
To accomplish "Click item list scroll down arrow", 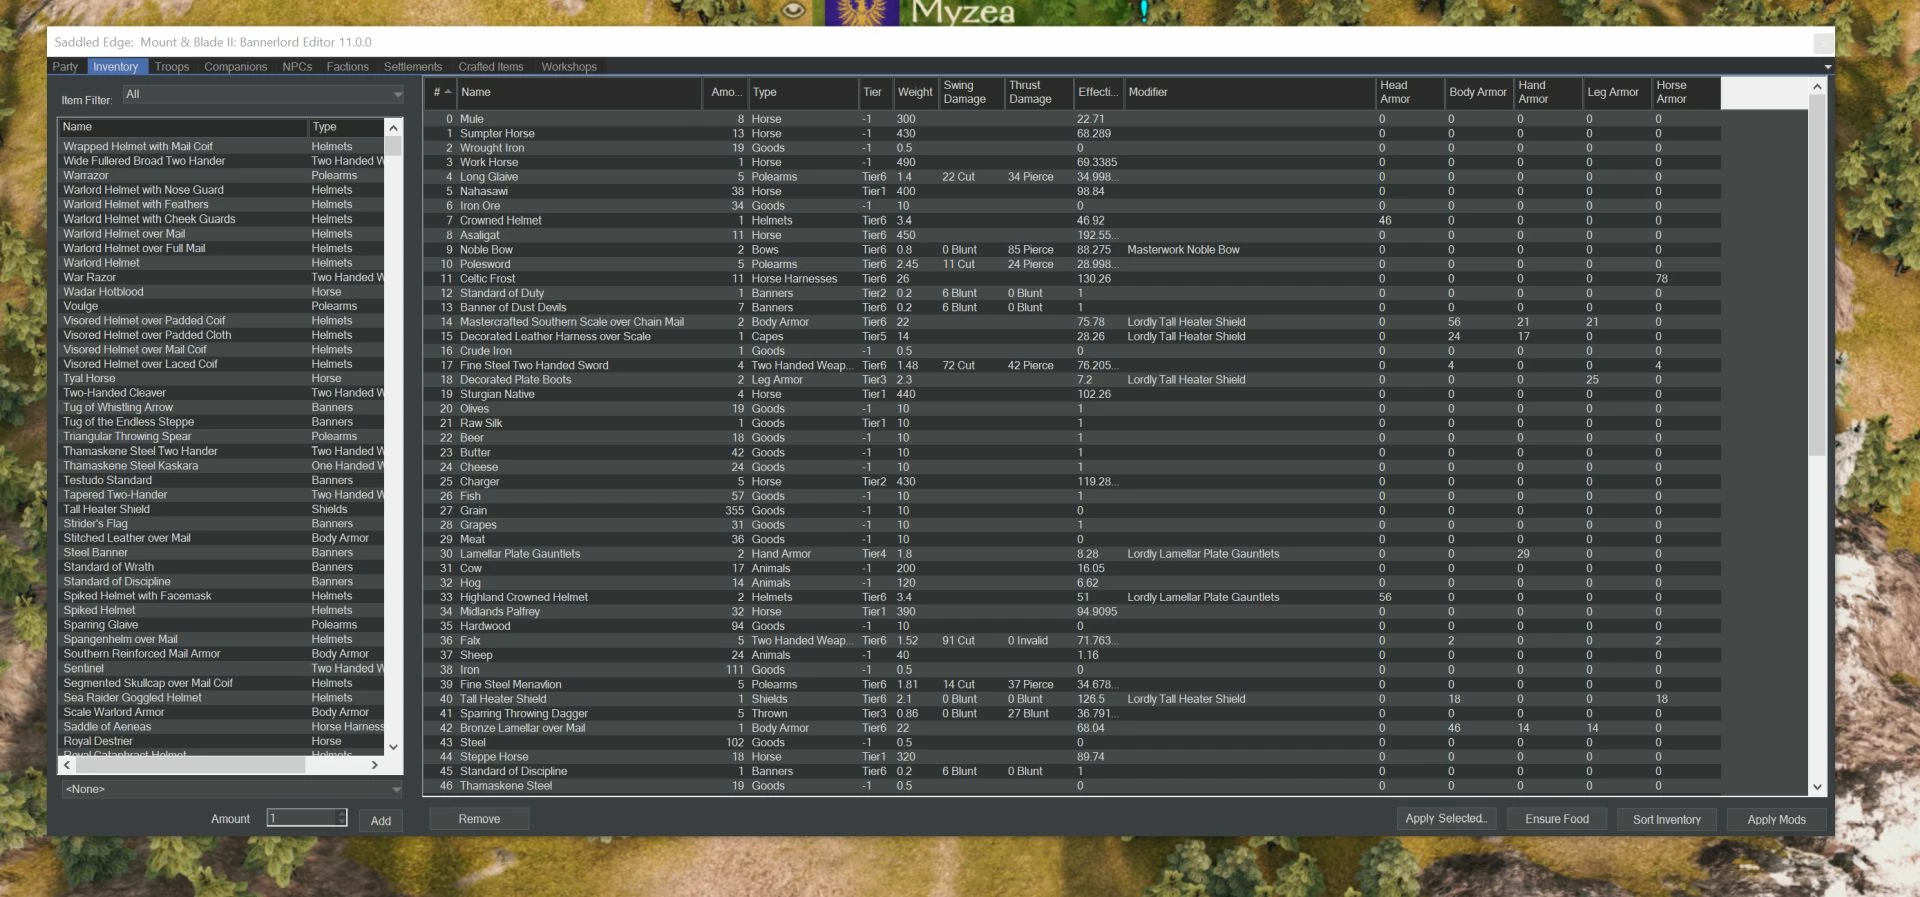I will [394, 746].
